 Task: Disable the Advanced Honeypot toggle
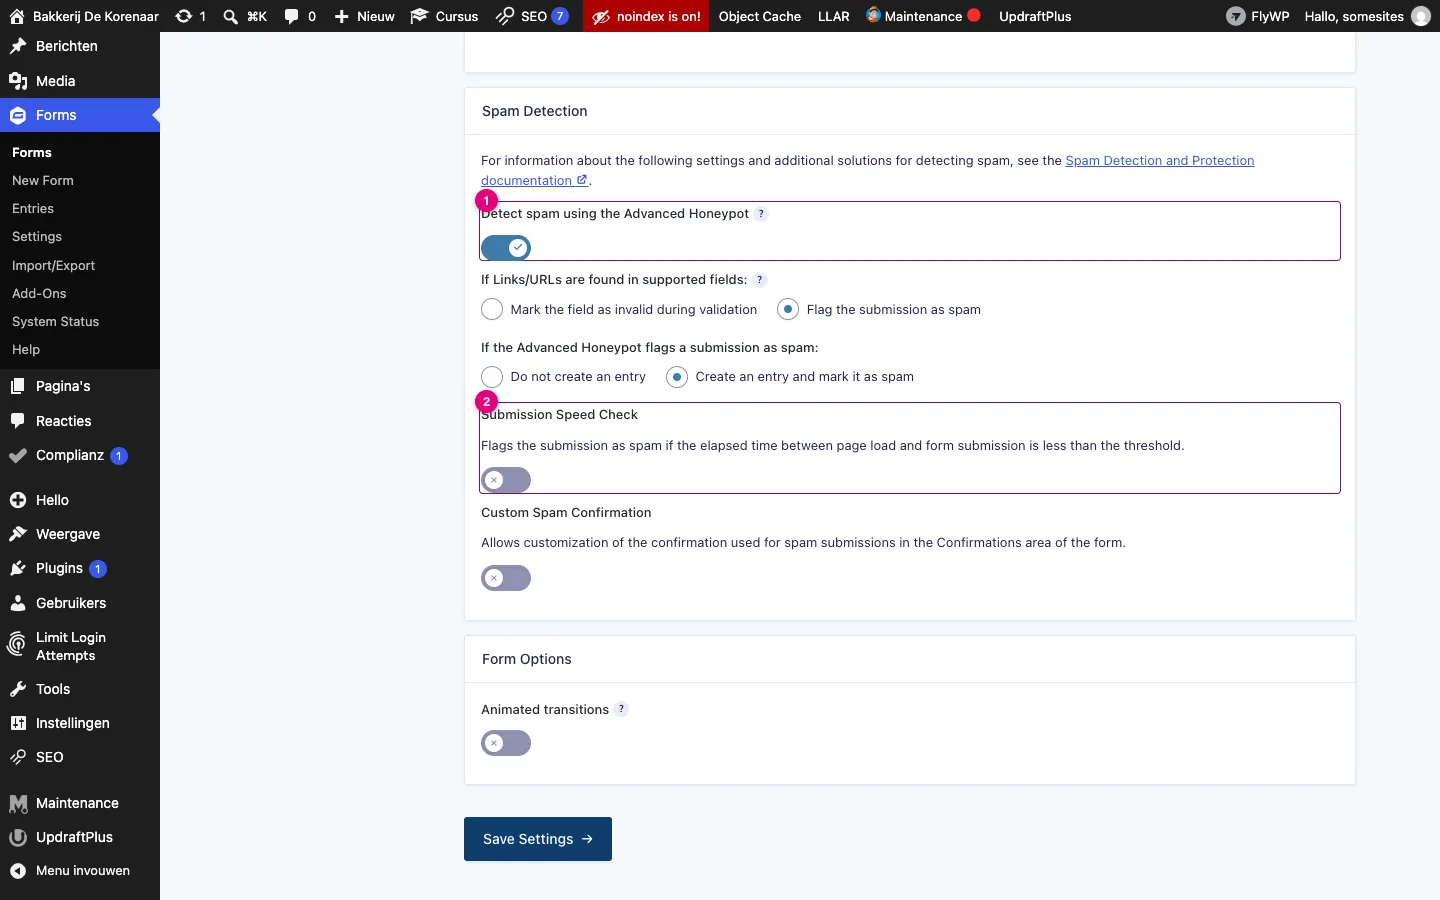(x=506, y=247)
